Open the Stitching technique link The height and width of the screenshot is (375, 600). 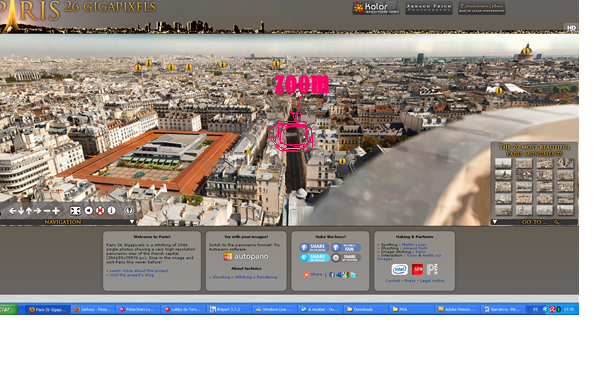[243, 277]
